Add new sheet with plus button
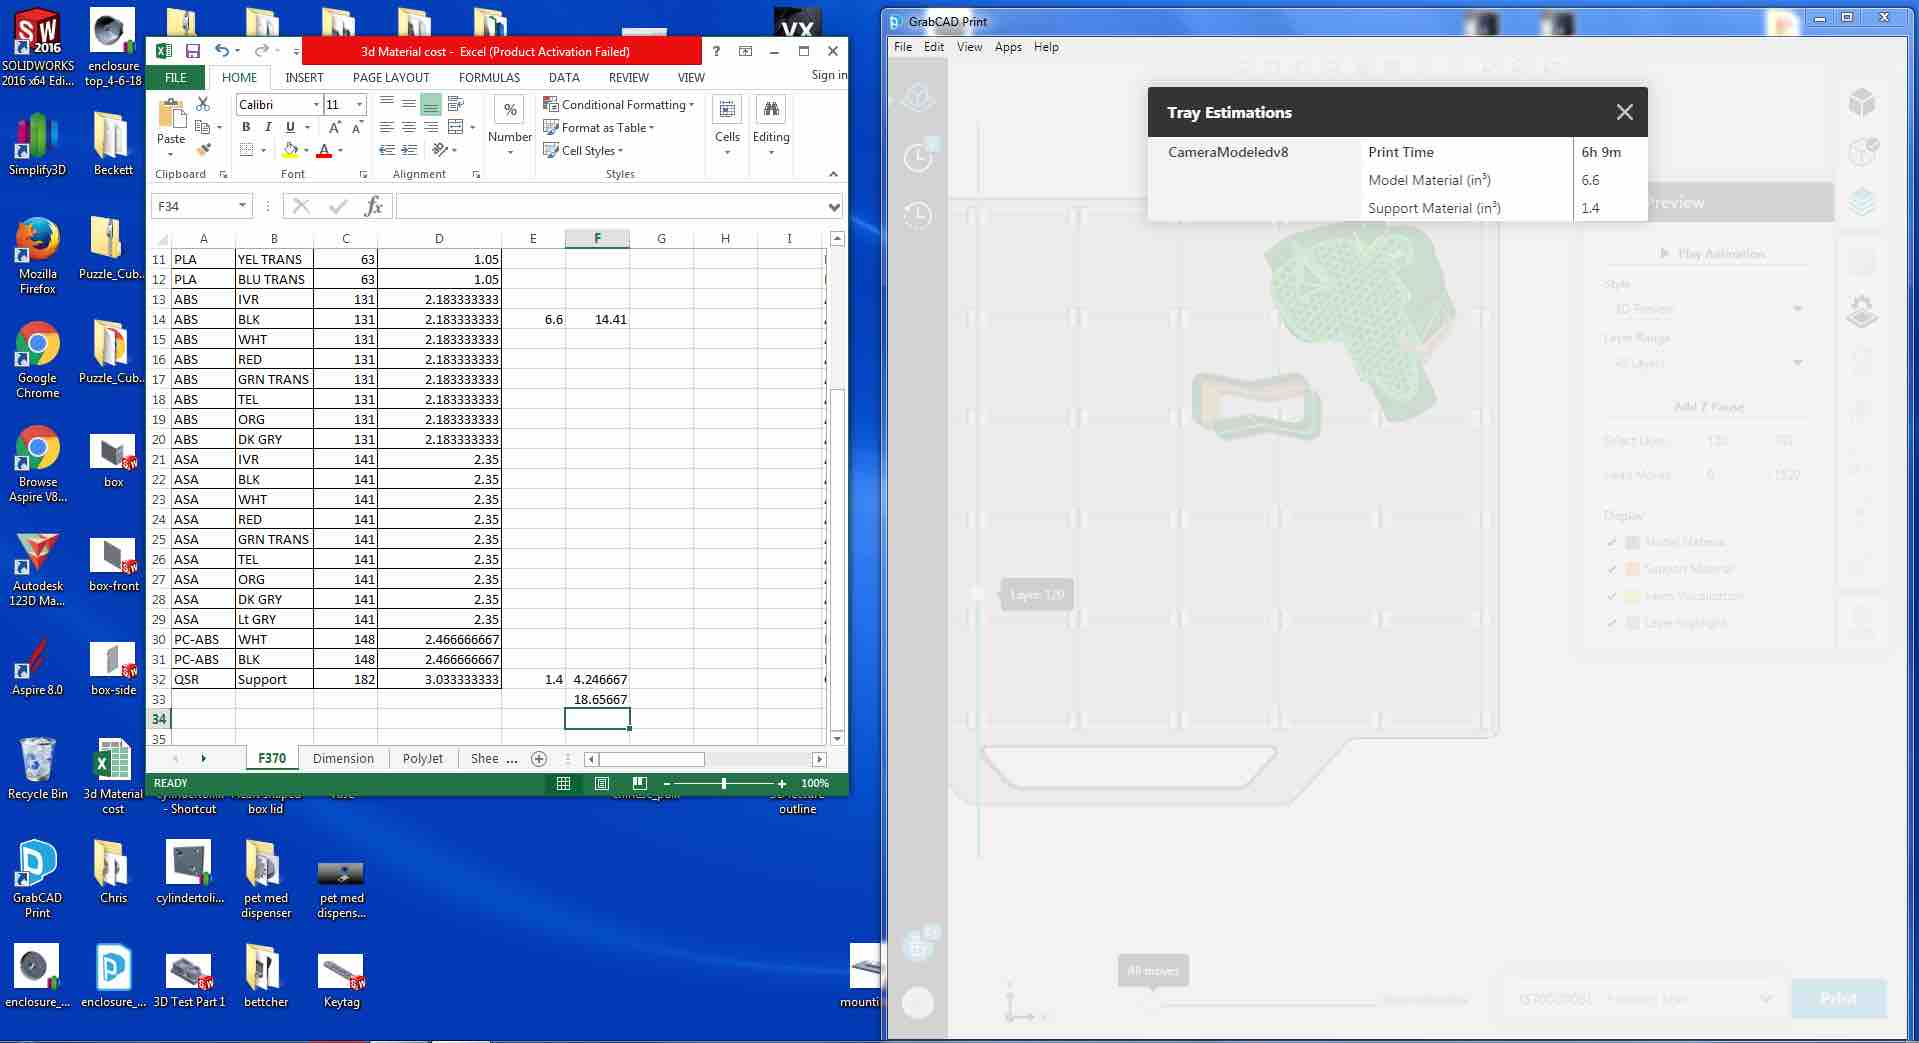The image size is (1919, 1043). (539, 759)
